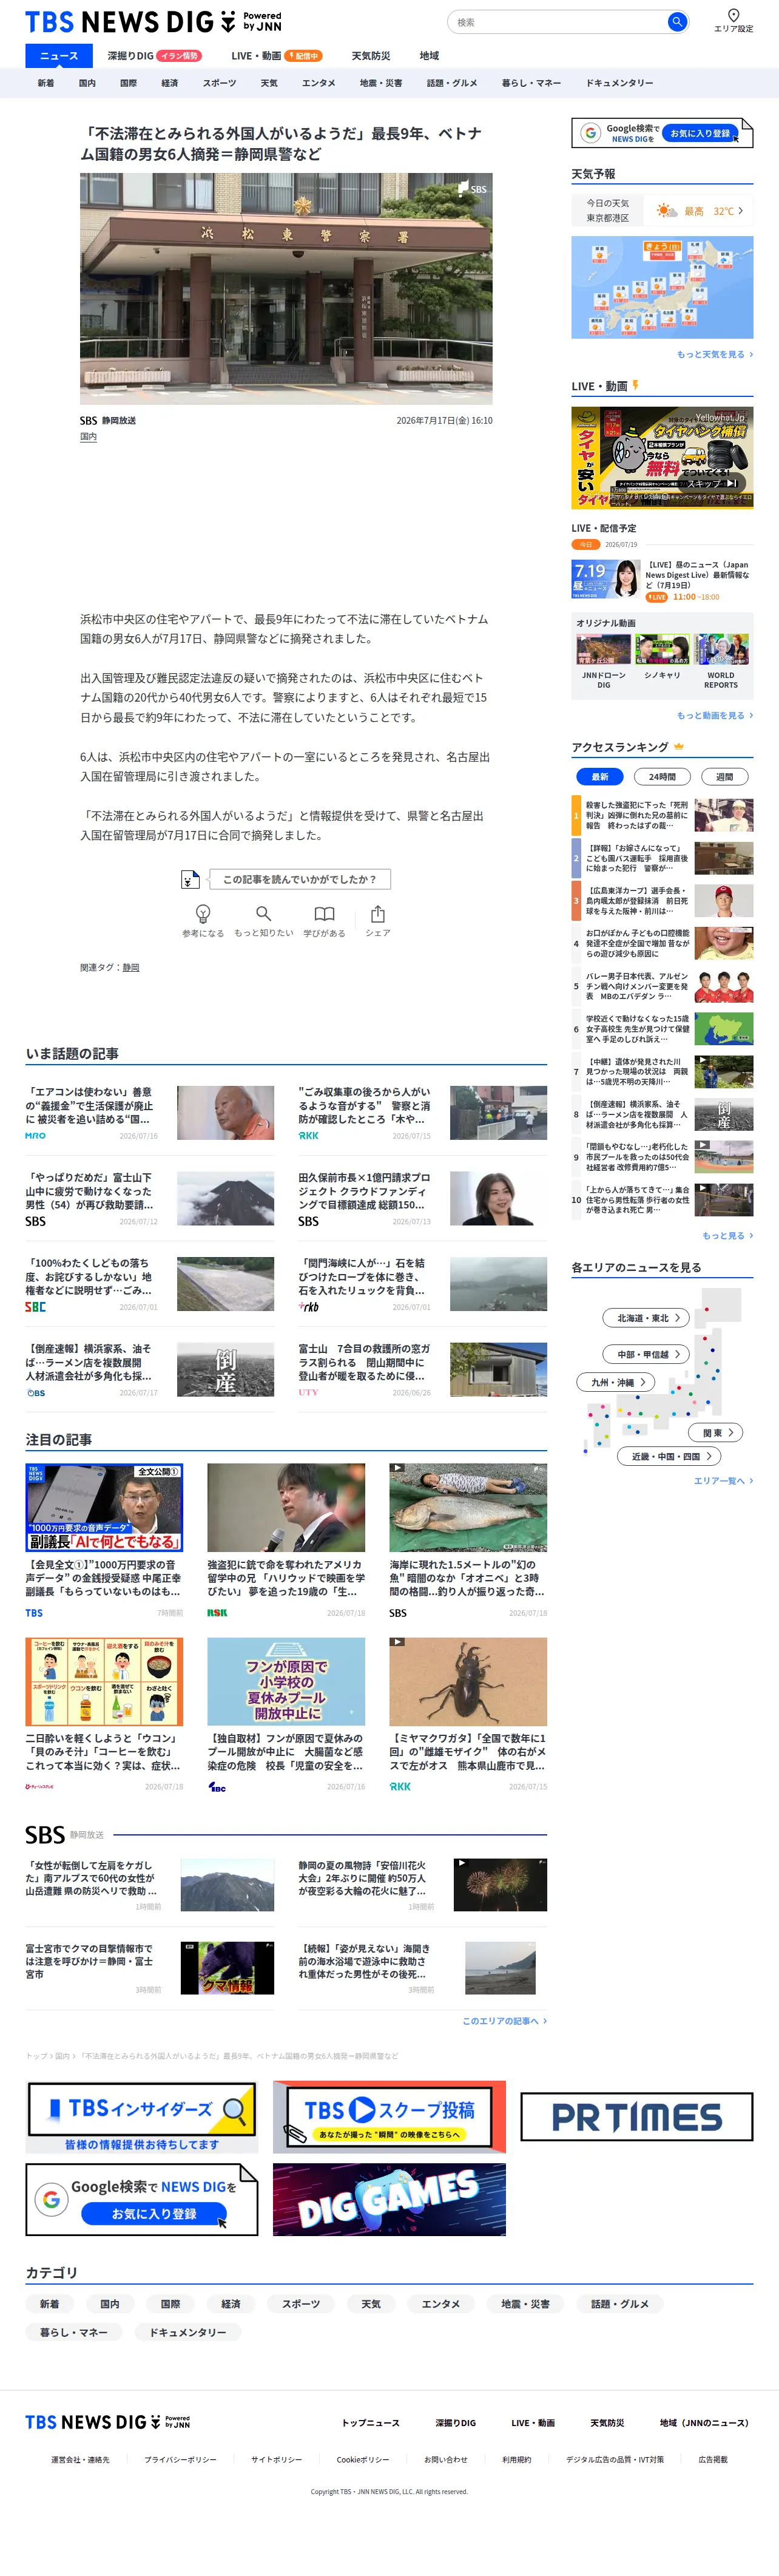Click the 学びがある open book icon
The height and width of the screenshot is (2576, 779).
tap(324, 914)
